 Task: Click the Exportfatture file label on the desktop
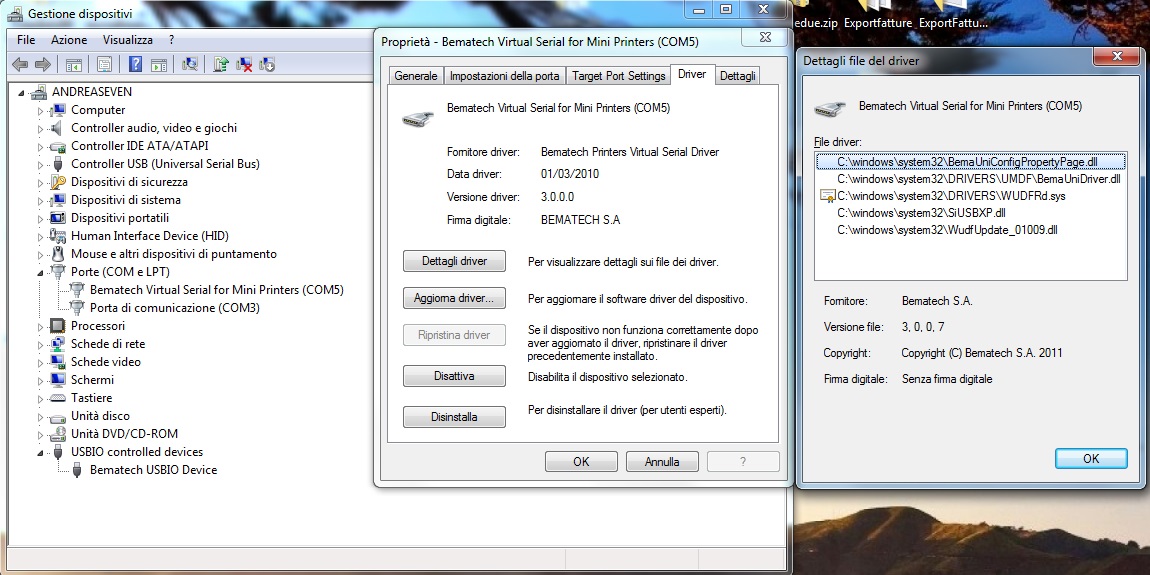[x=877, y=23]
